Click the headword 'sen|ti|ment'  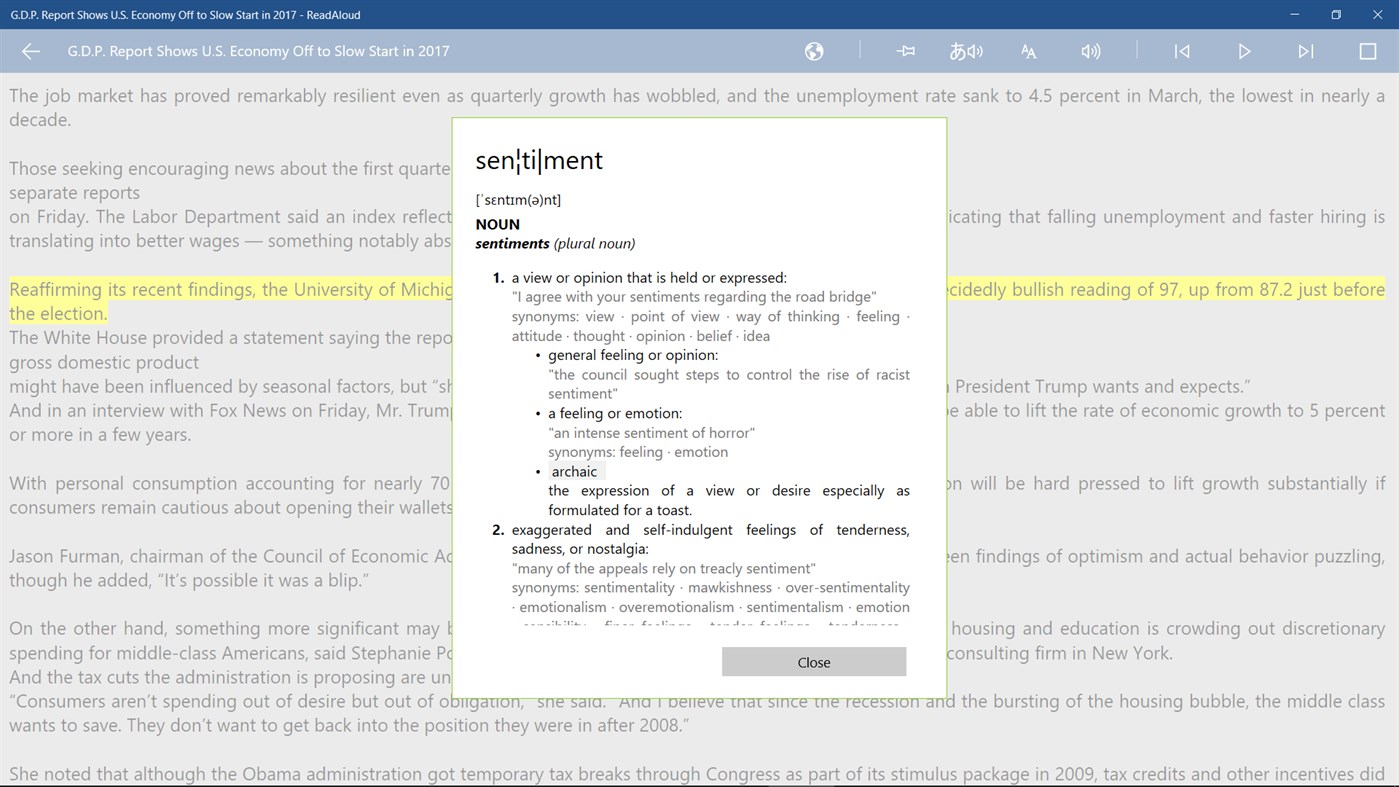click(x=539, y=160)
